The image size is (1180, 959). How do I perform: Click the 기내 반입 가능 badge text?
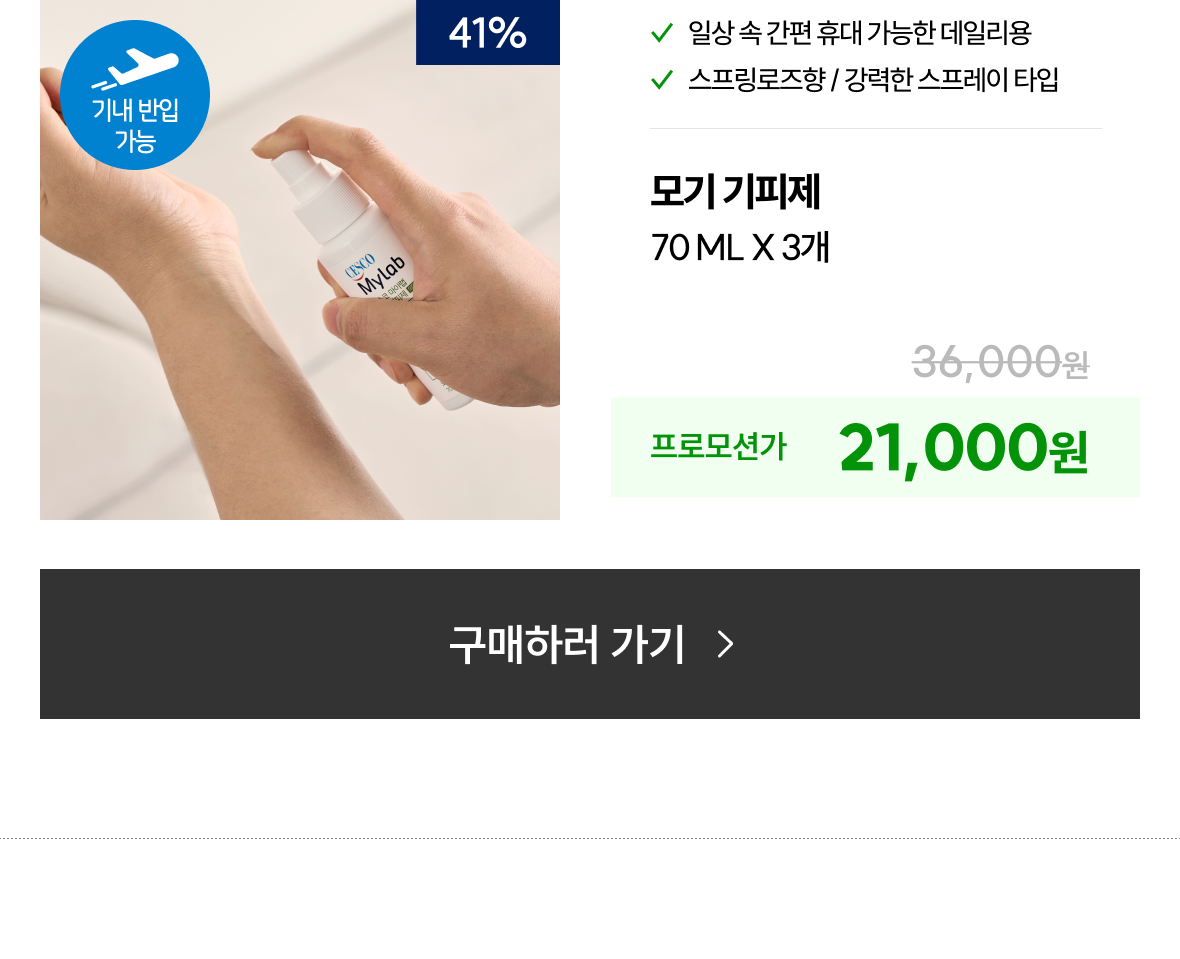[x=135, y=125]
